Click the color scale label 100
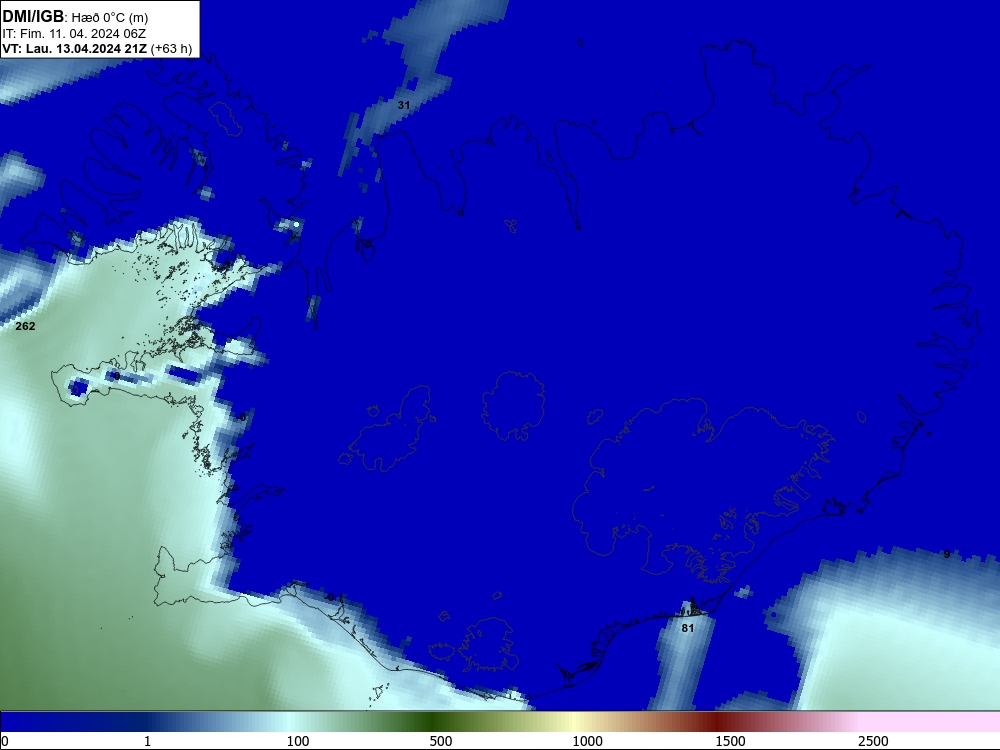1000x750 pixels. point(298,741)
